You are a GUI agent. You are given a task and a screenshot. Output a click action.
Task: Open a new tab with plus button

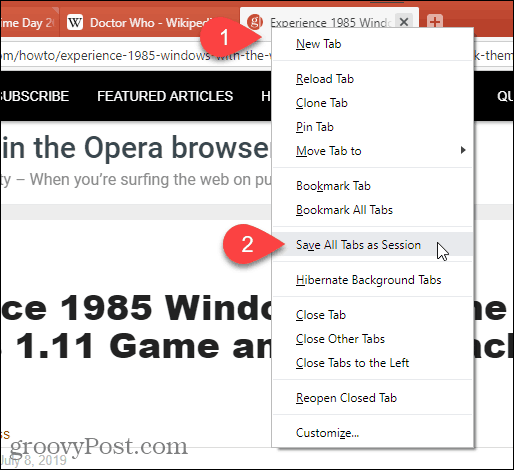[435, 22]
